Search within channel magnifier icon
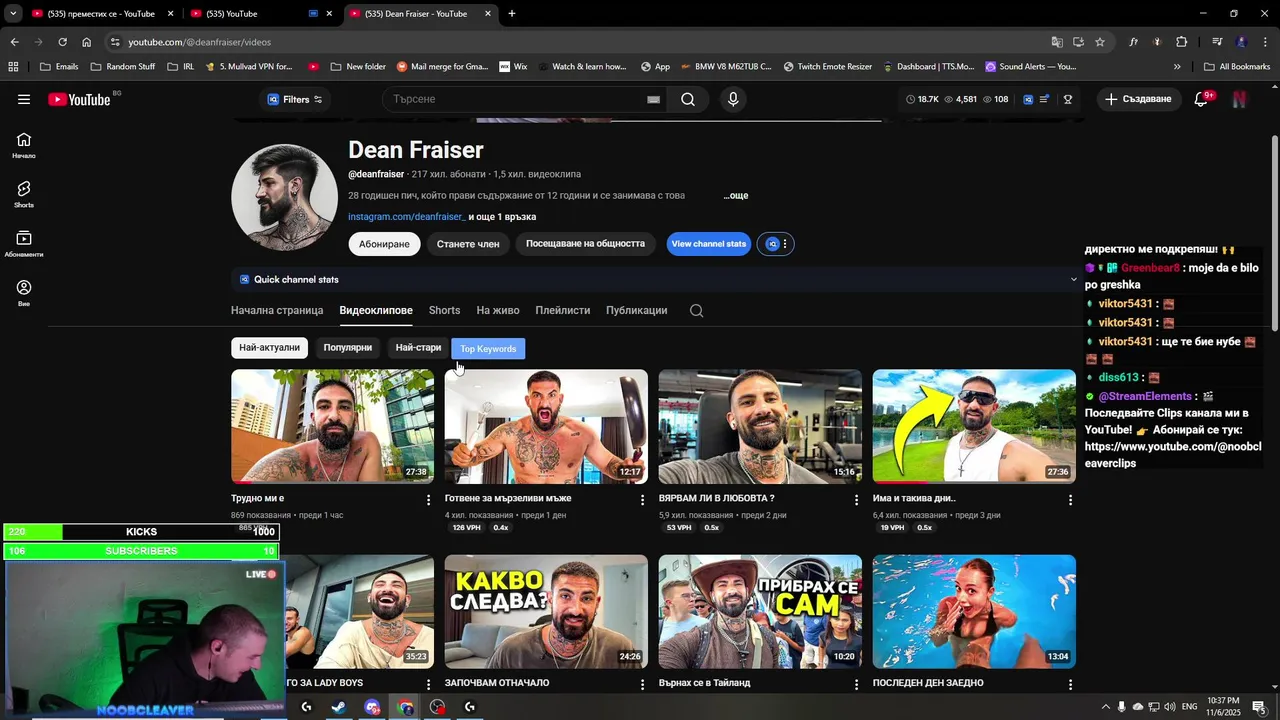Screen dimensions: 1280x720 697,310
